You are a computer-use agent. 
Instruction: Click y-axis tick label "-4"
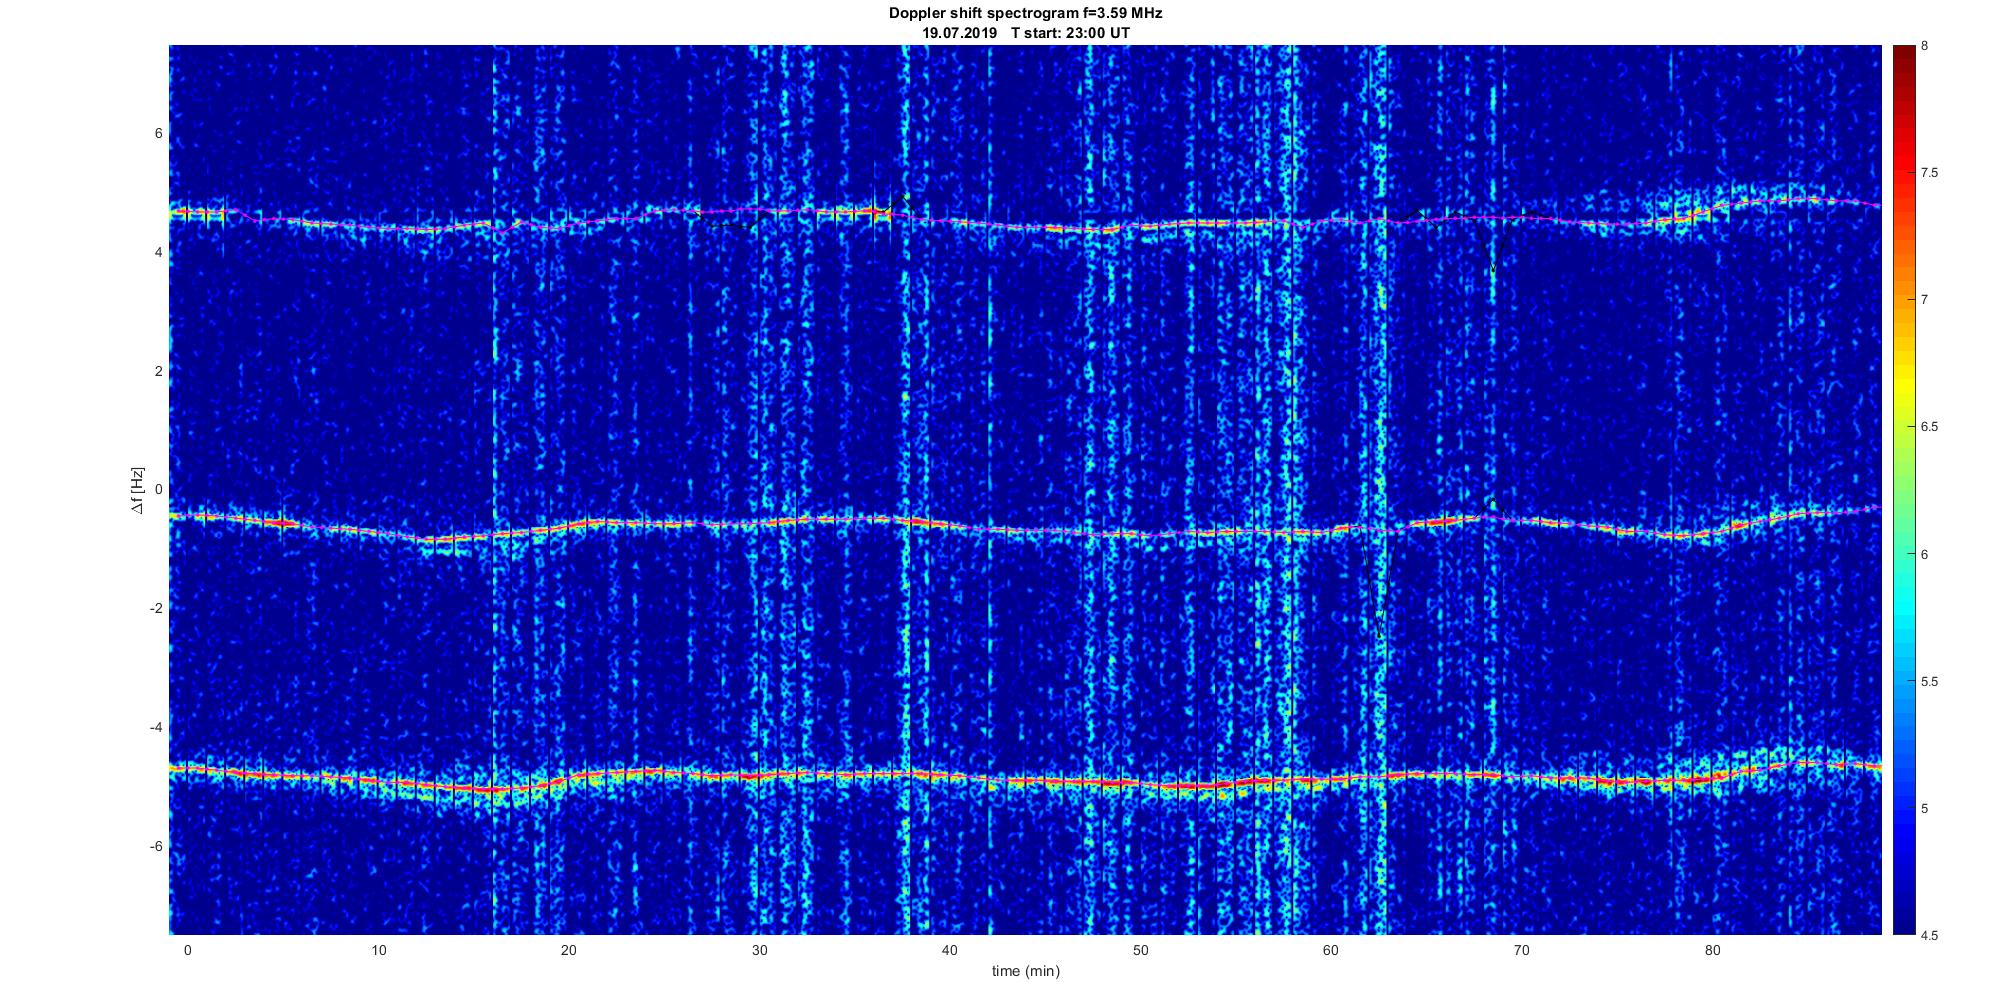pyautogui.click(x=157, y=727)
